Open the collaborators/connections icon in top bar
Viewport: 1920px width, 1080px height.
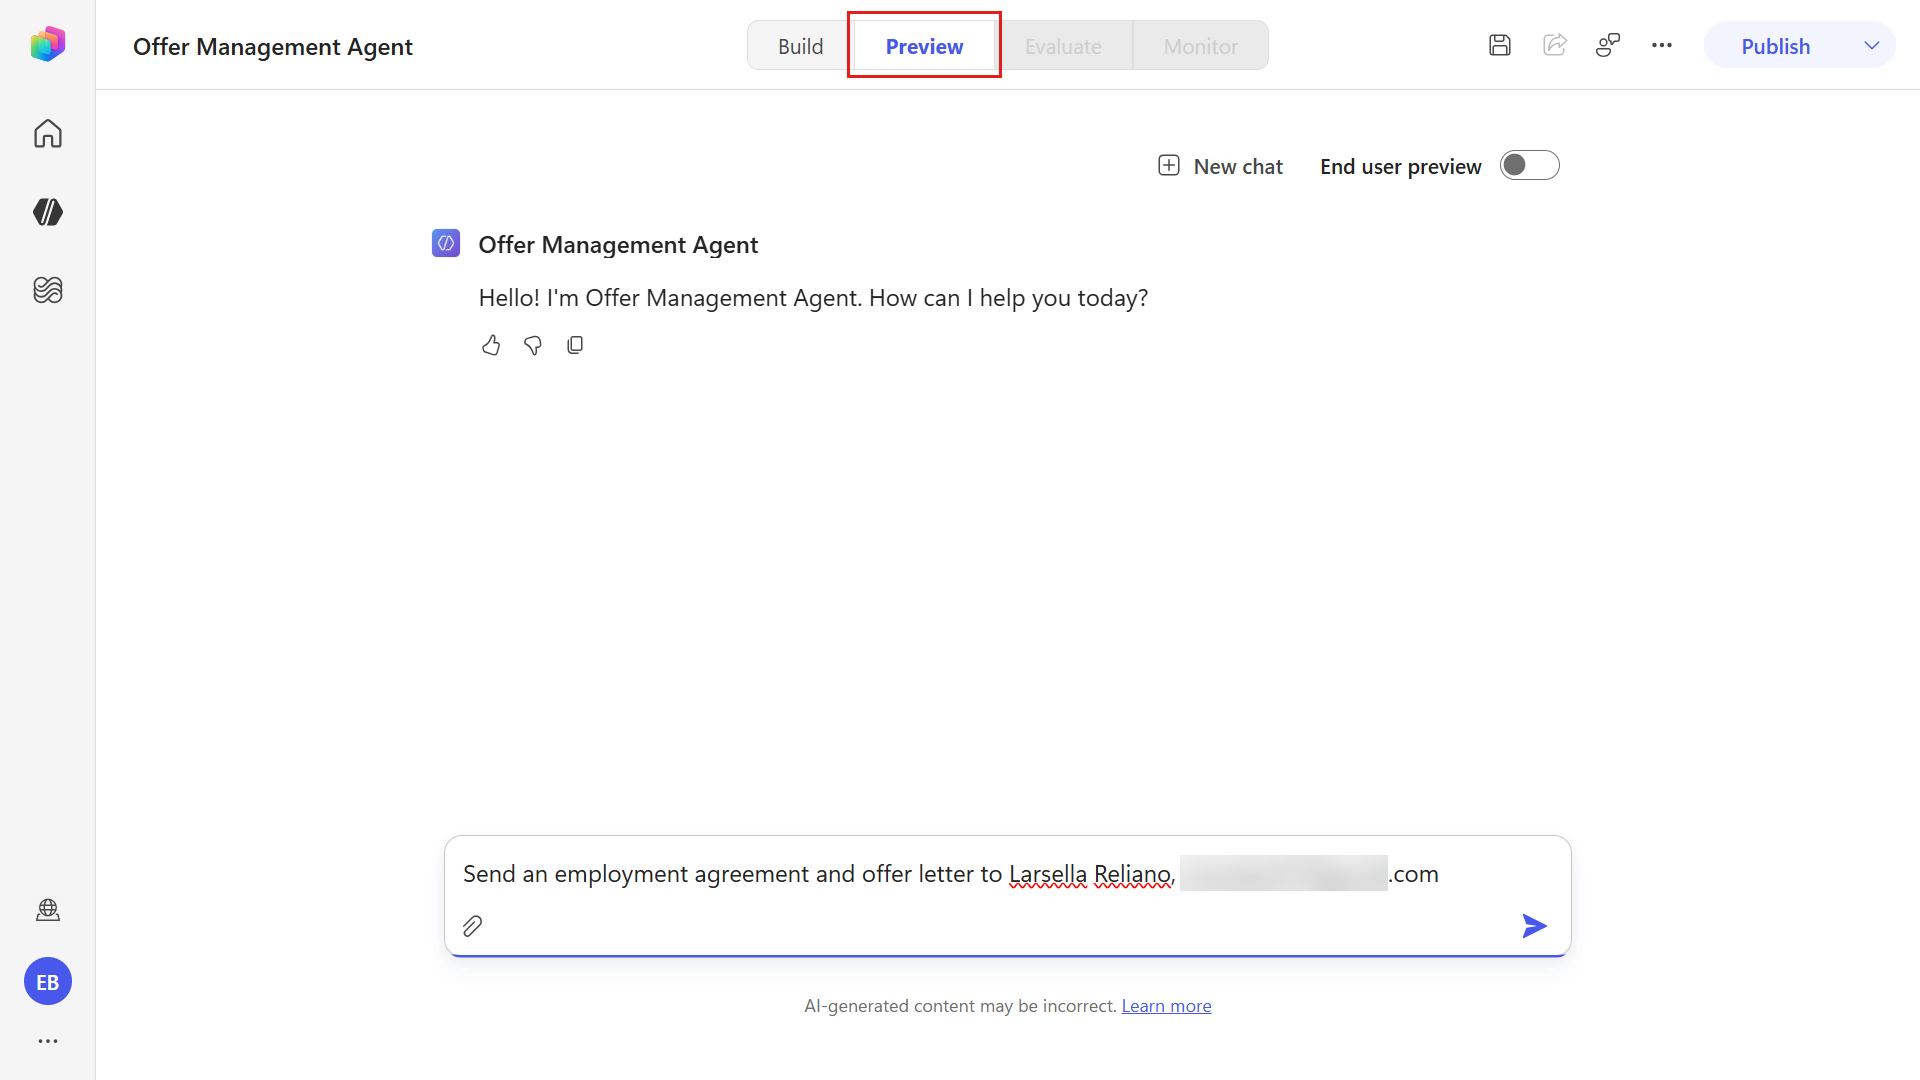pos(1608,45)
